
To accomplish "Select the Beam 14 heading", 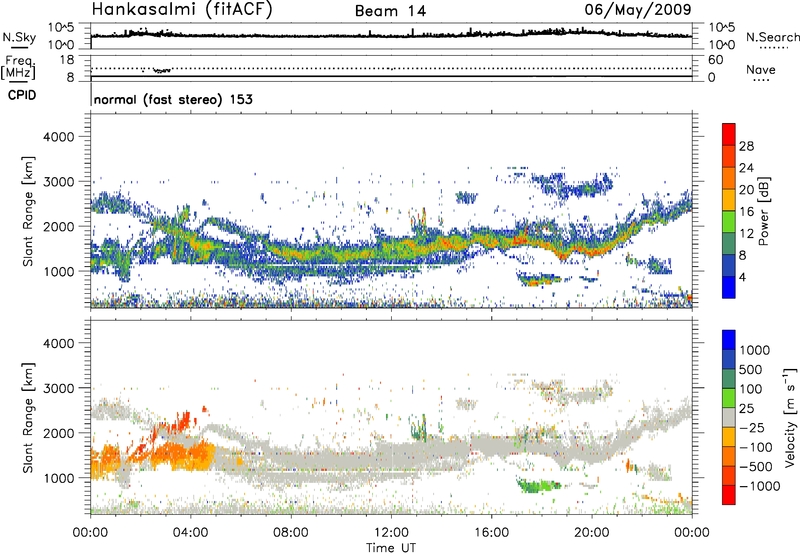I will [x=390, y=11].
